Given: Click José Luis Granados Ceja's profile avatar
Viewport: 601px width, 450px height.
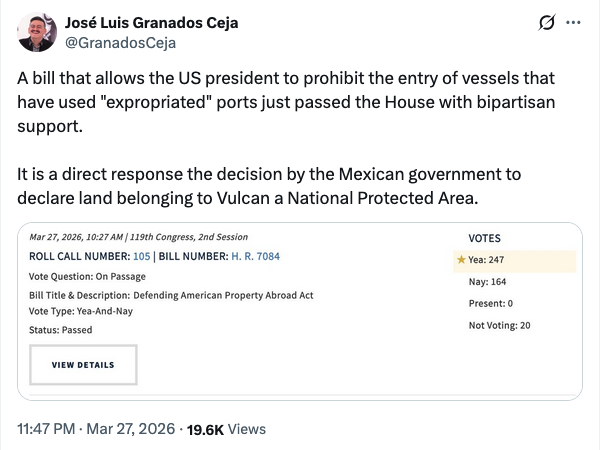Looking at the screenshot, I should point(36,32).
